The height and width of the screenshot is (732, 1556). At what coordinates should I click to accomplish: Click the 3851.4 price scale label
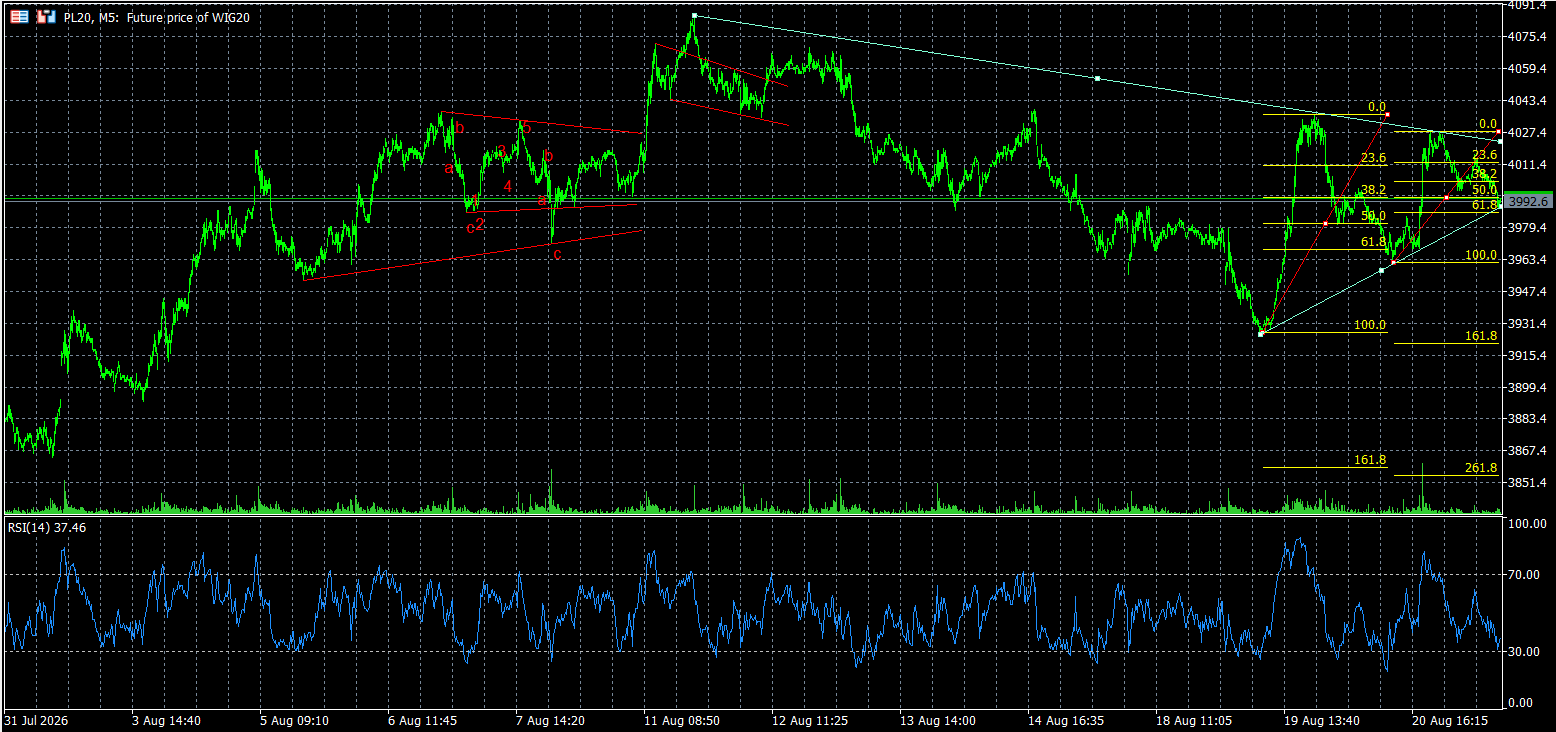pos(1526,483)
